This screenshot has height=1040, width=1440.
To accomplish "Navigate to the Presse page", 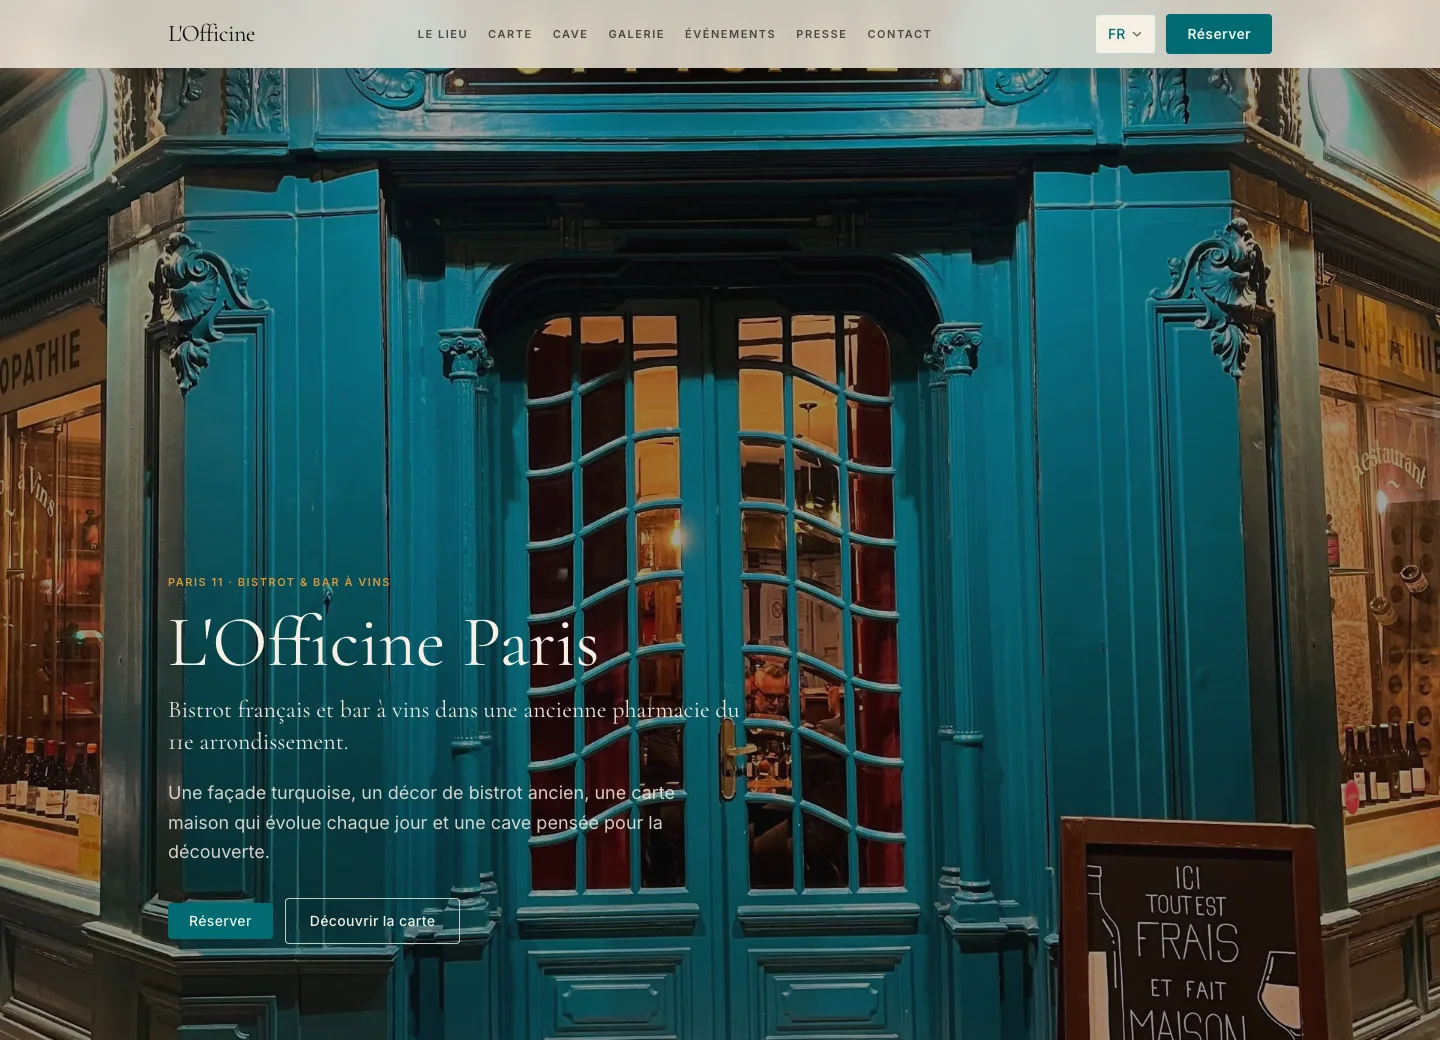I will [821, 34].
